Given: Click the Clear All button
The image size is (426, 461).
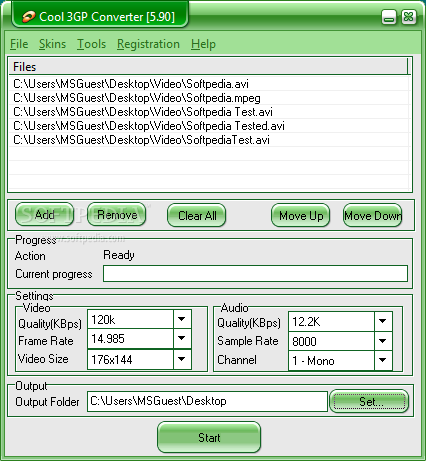Looking at the screenshot, I should point(197,215).
